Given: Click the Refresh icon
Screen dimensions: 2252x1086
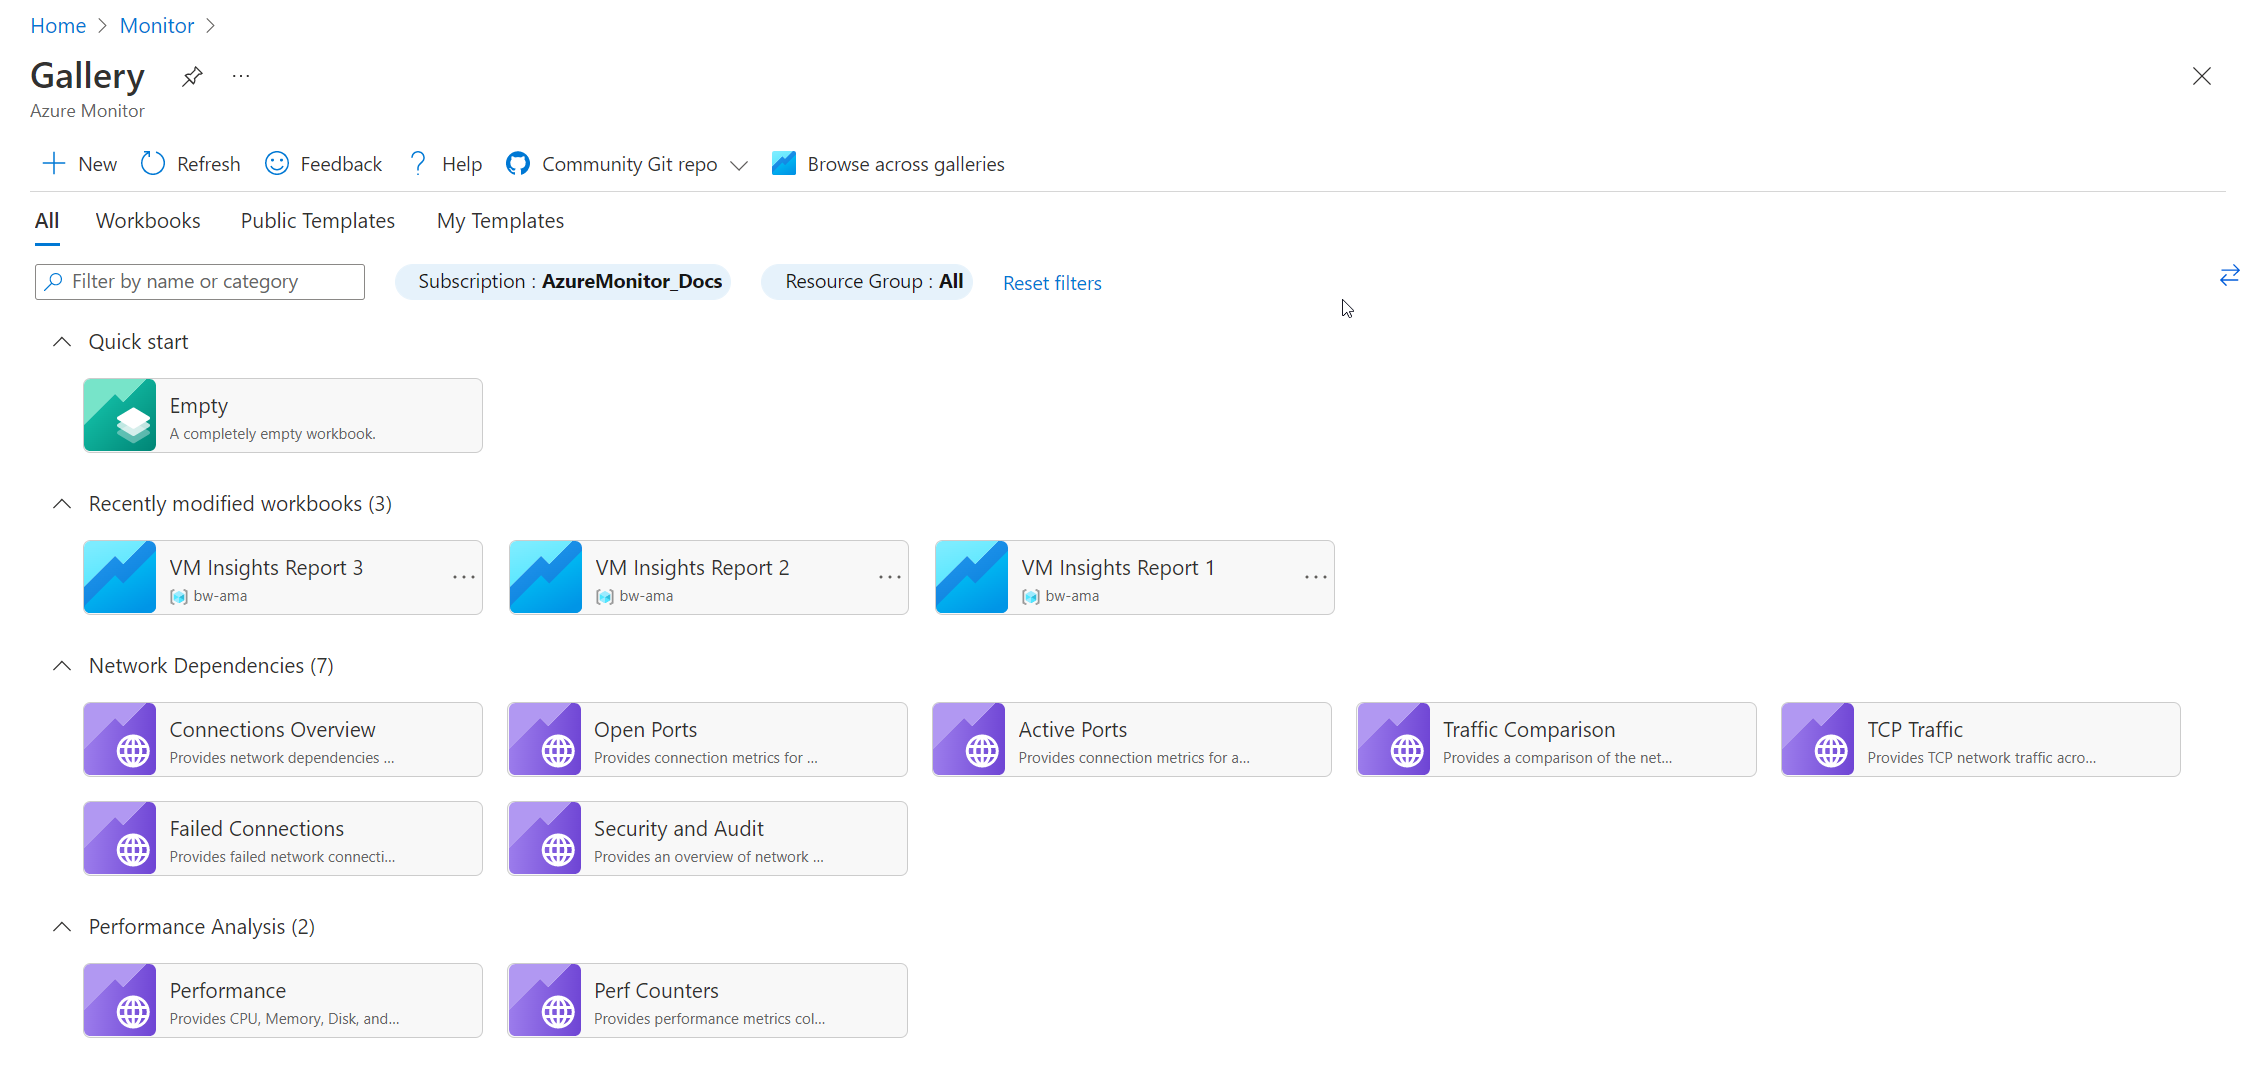Looking at the screenshot, I should point(151,163).
